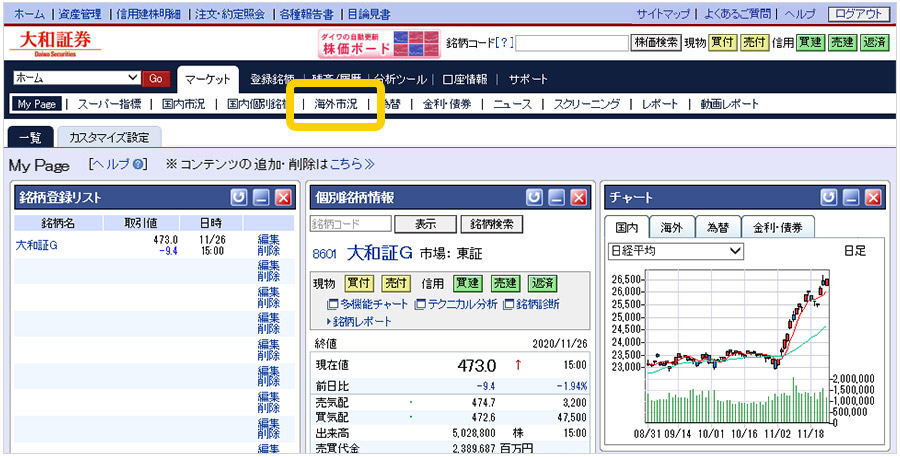Open スーパー指標 submenu
This screenshot has height=457, width=900.
click(109, 104)
